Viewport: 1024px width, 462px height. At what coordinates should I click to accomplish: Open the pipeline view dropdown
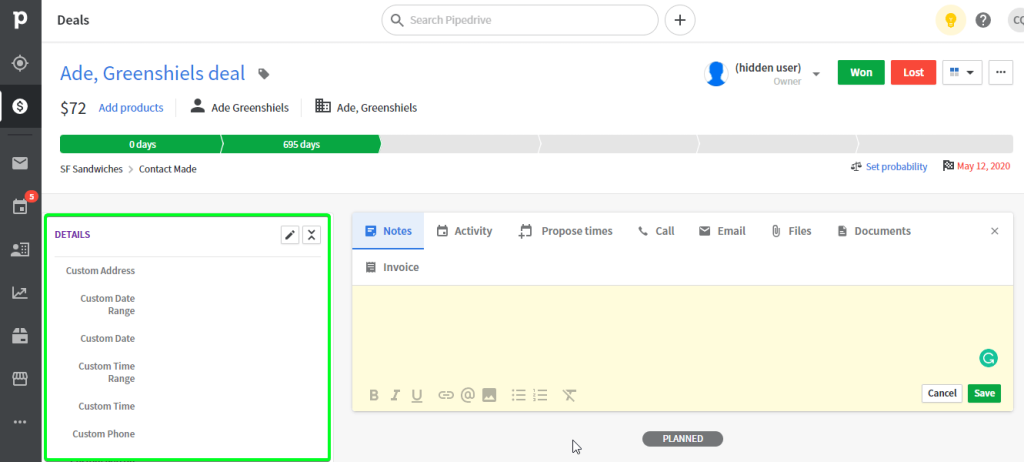coord(963,73)
